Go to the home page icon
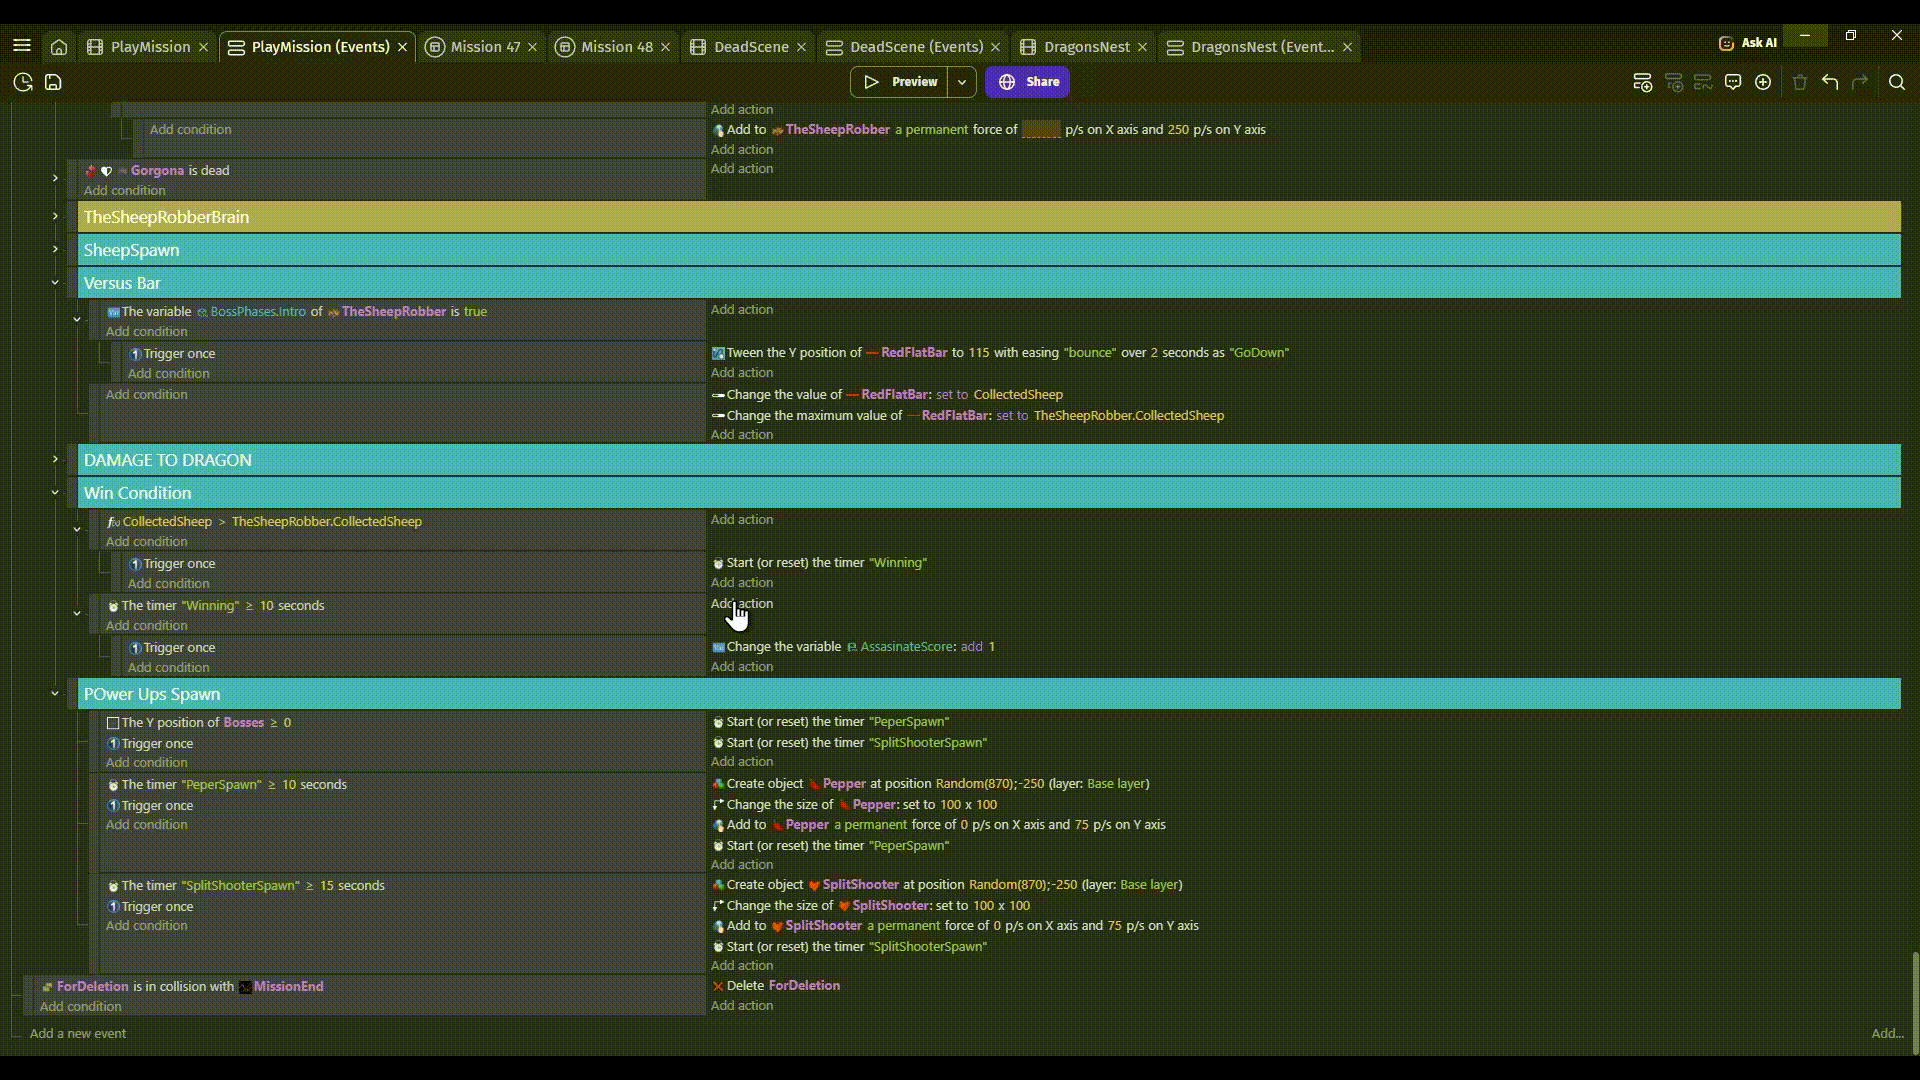1920x1080 pixels. pyautogui.click(x=59, y=47)
